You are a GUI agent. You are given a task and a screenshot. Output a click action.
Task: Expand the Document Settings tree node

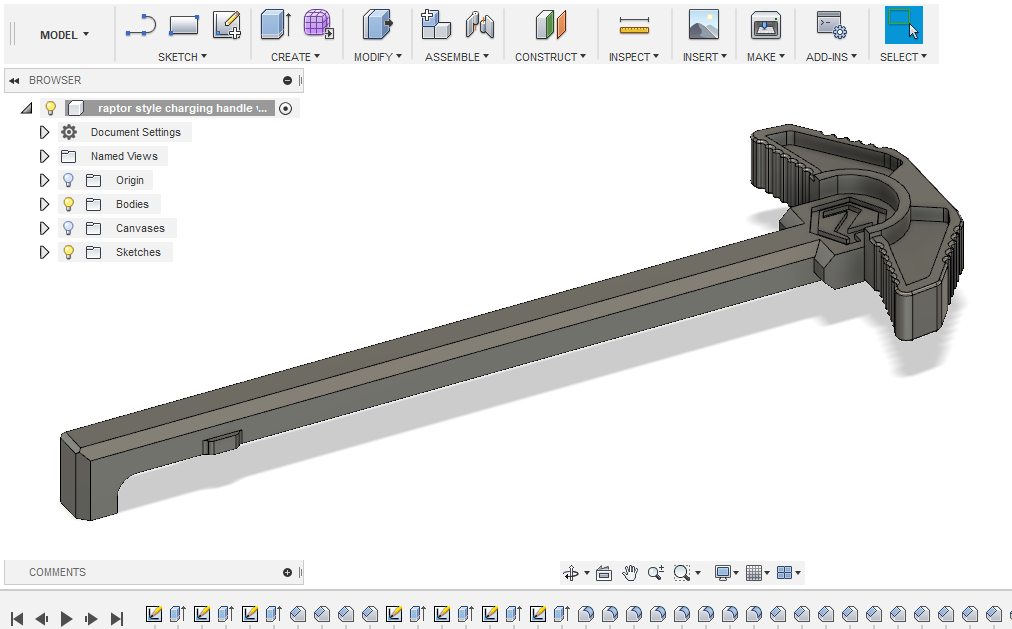44,132
